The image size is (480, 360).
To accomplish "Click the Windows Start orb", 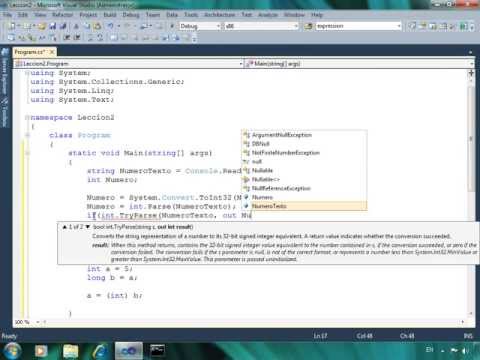I will [x=12, y=351].
